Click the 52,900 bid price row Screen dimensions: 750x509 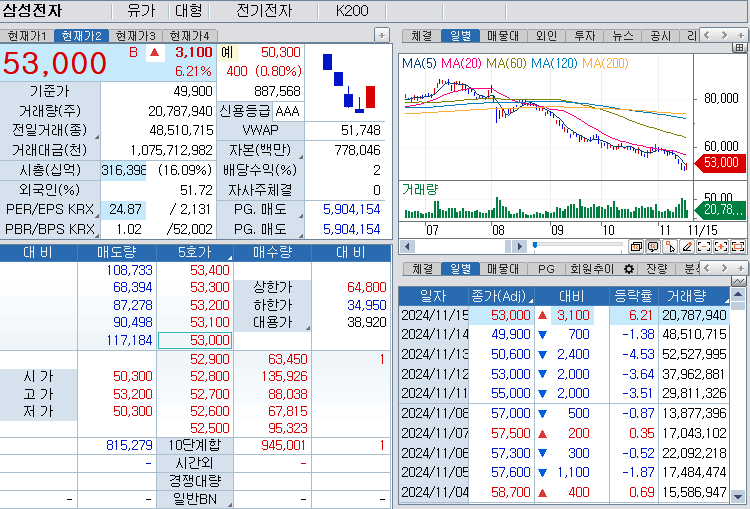coord(209,359)
